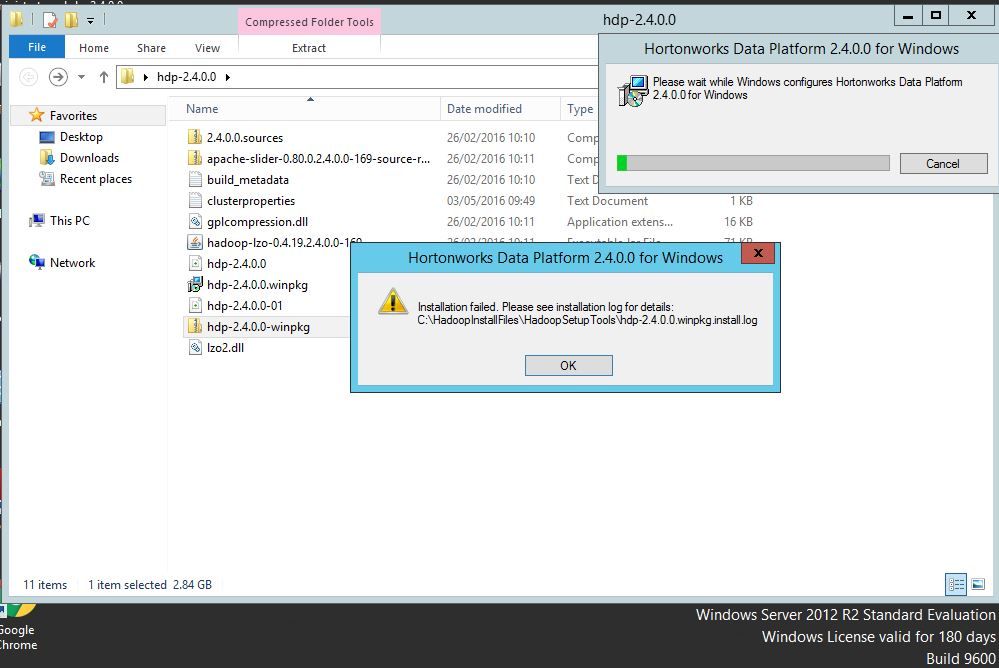Select the file named lzo2.dll
The width and height of the screenshot is (999, 668).
pyautogui.click(x=226, y=348)
